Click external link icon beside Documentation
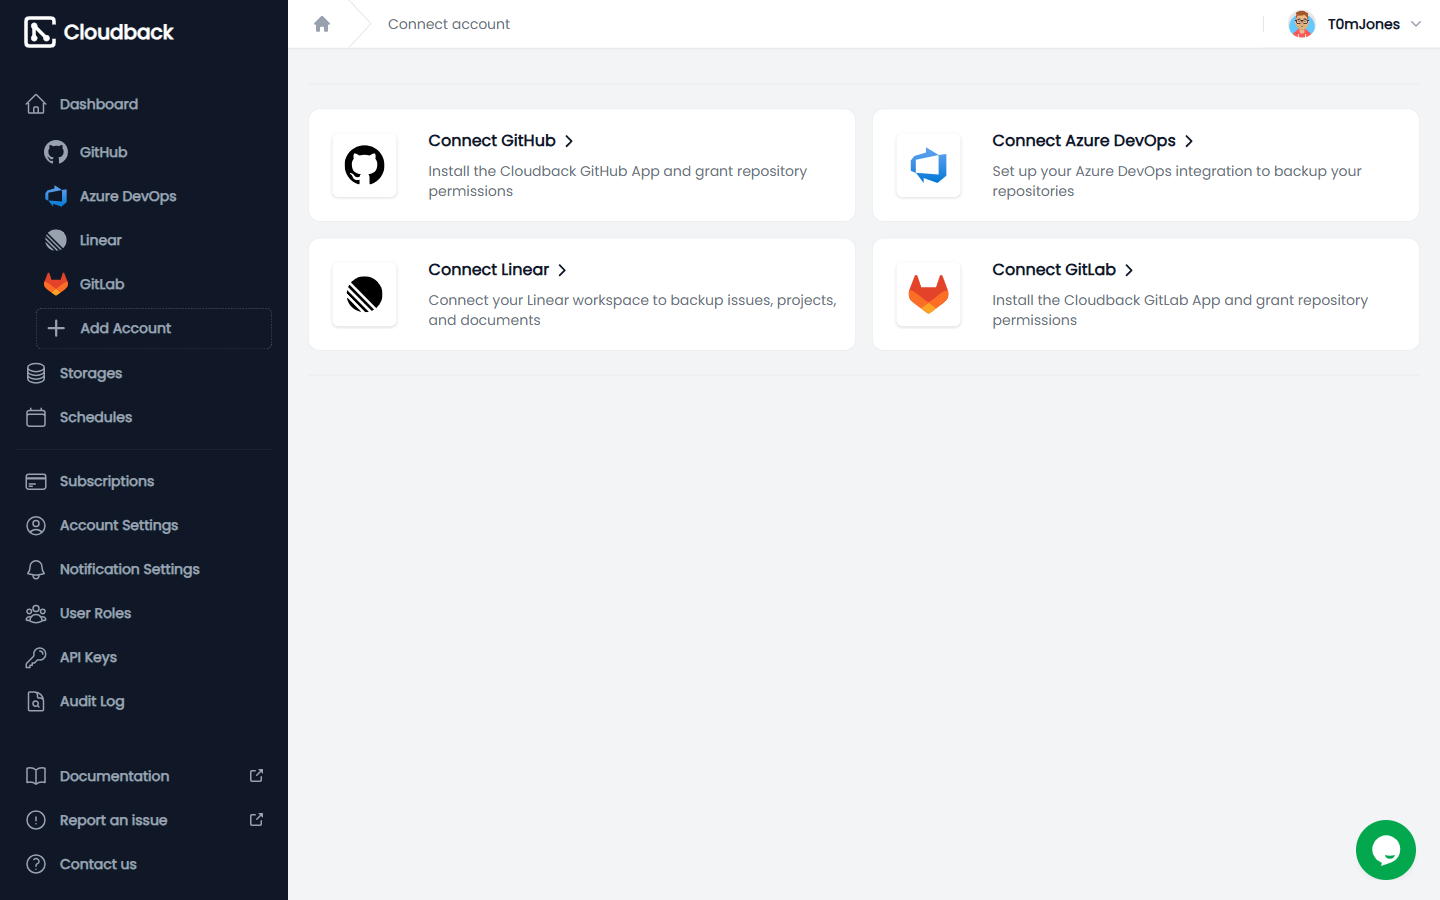This screenshot has height=900, width=1440. 256,776
